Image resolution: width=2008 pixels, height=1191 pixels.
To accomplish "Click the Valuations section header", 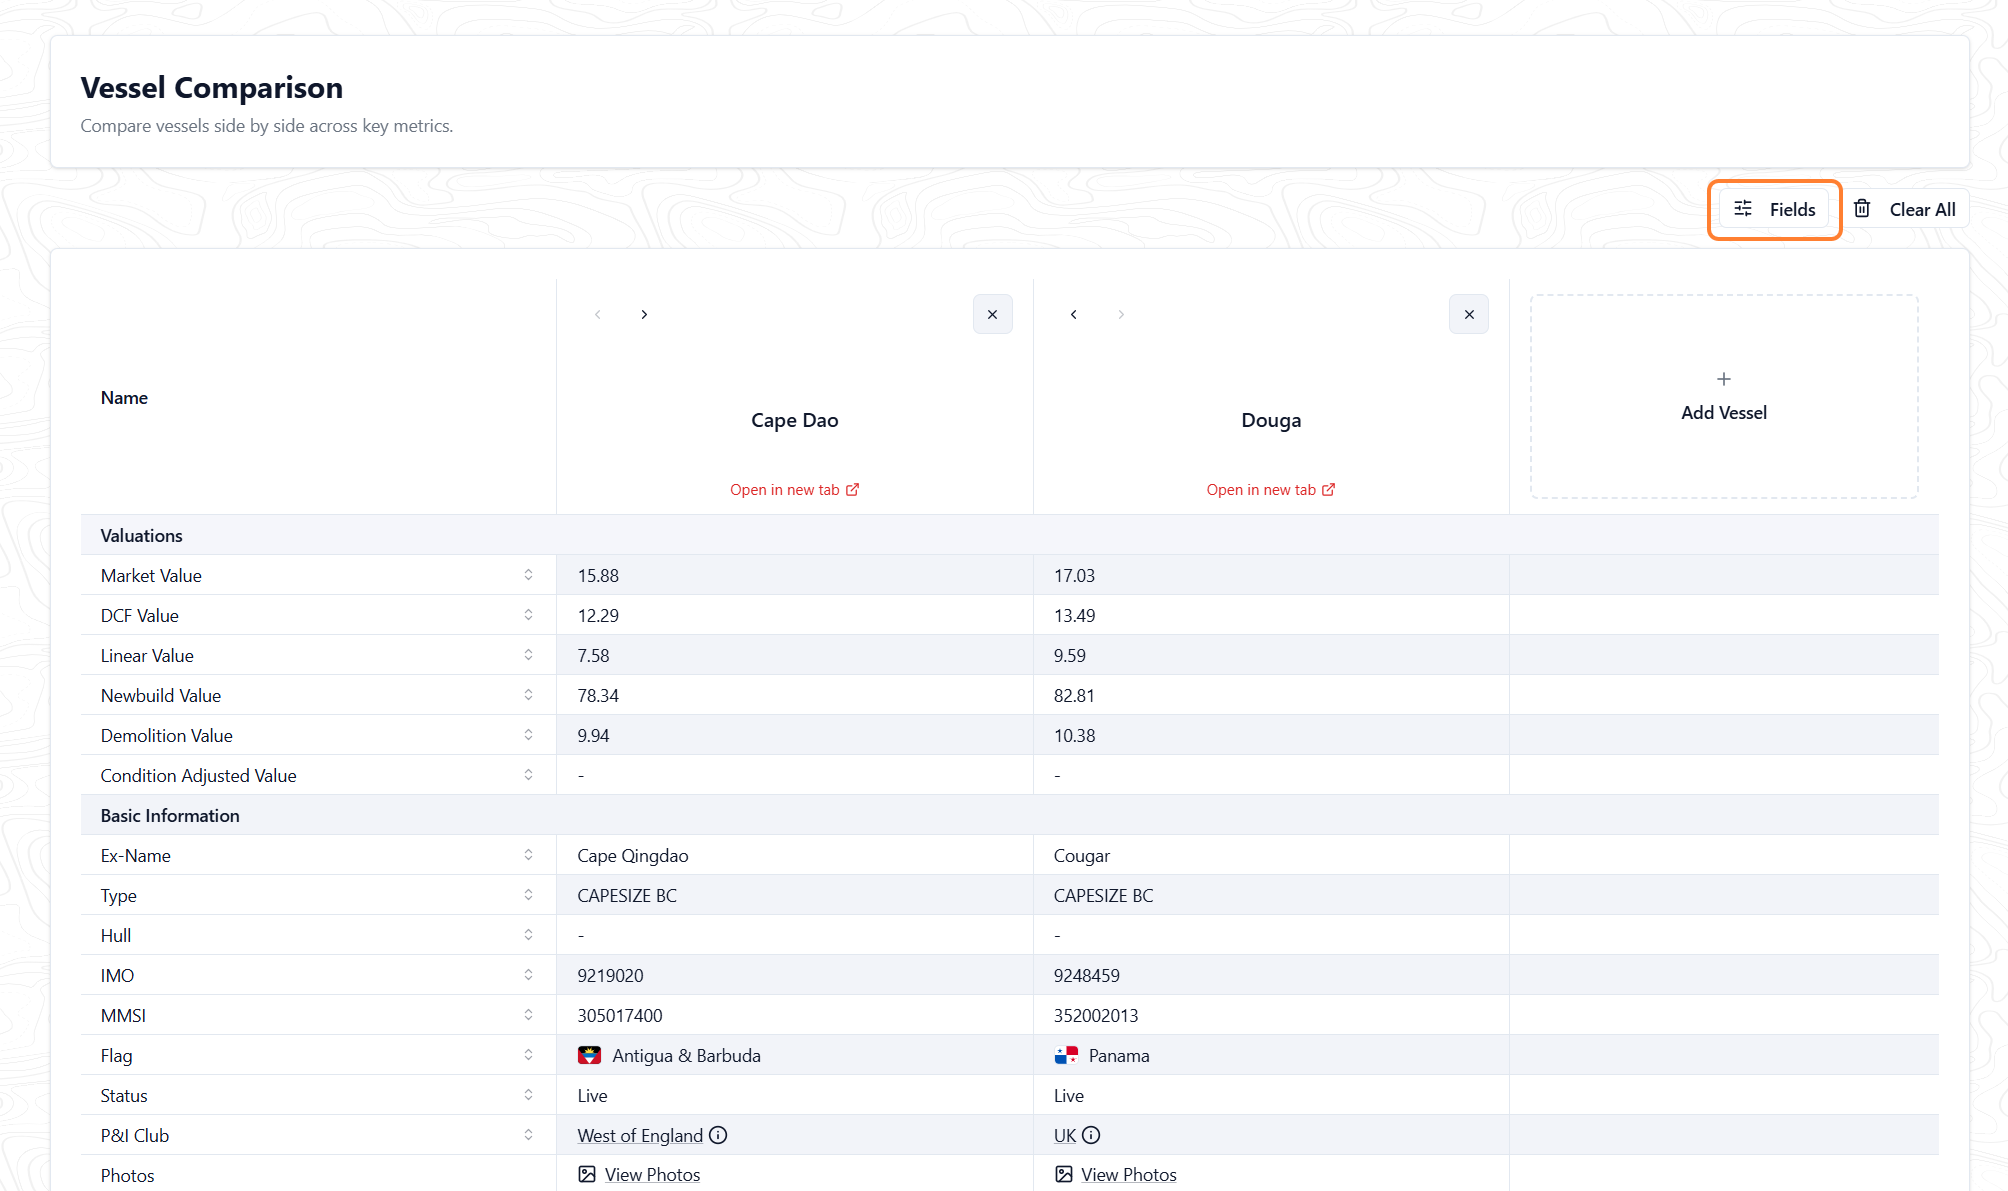I will pyautogui.click(x=1009, y=535).
